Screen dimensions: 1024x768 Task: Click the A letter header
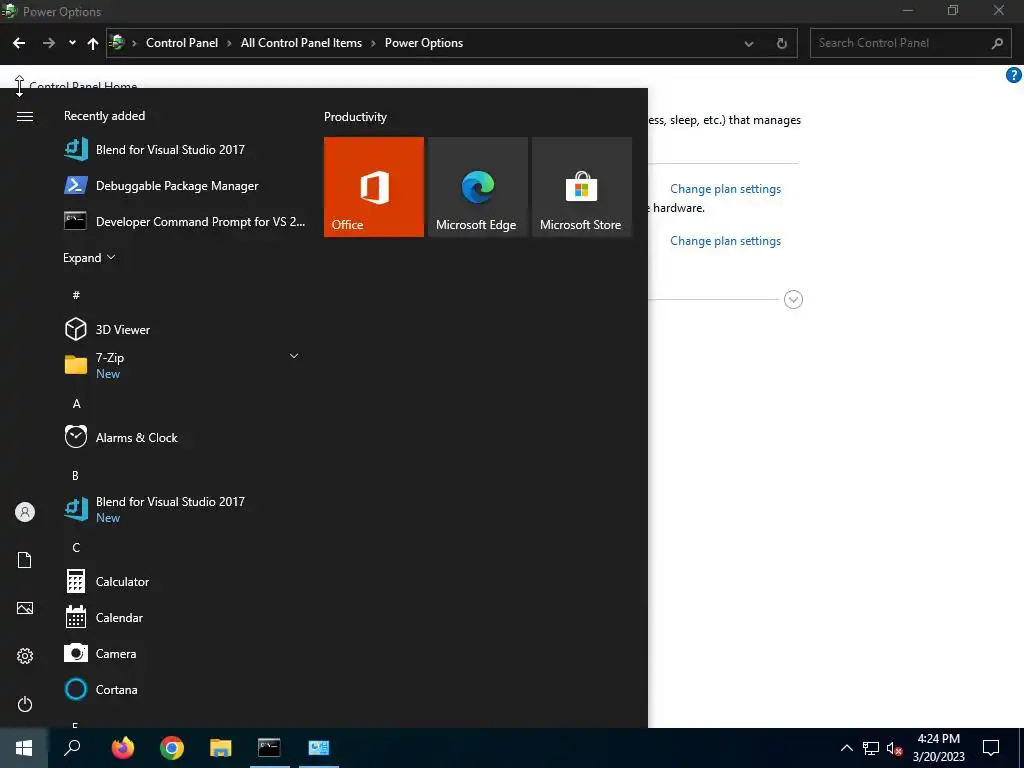click(76, 404)
